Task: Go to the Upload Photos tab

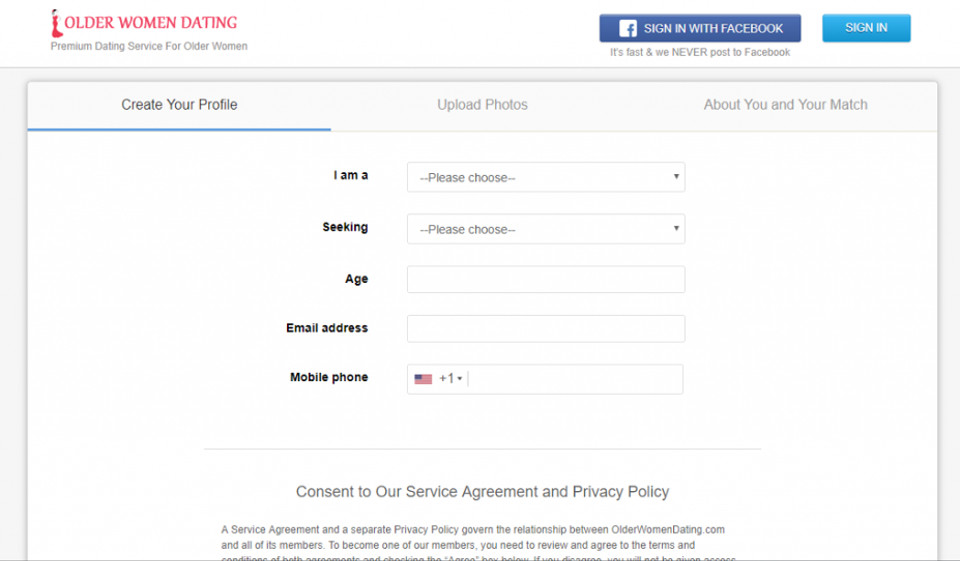Action: (482, 105)
